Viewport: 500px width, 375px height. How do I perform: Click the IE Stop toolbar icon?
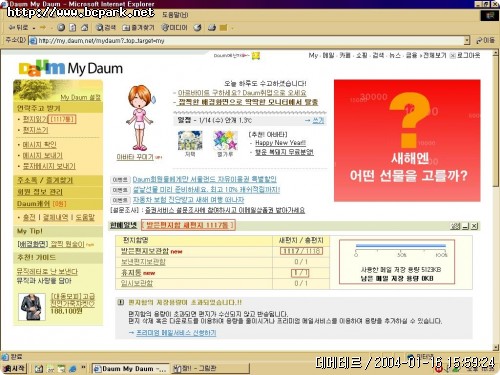point(61,27)
